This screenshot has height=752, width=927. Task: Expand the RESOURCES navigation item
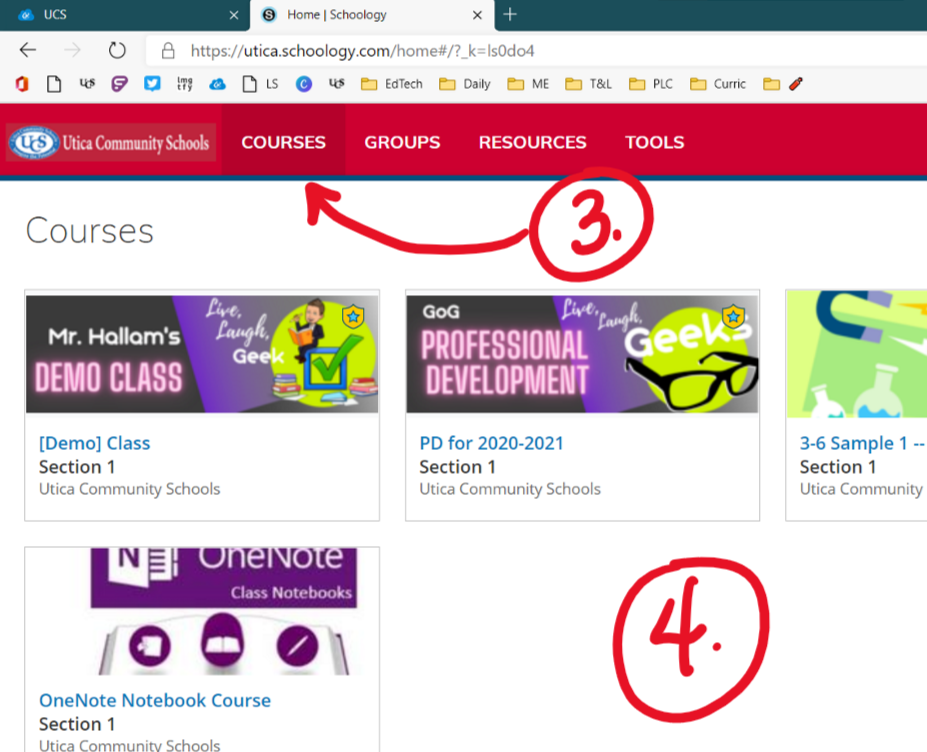(532, 142)
